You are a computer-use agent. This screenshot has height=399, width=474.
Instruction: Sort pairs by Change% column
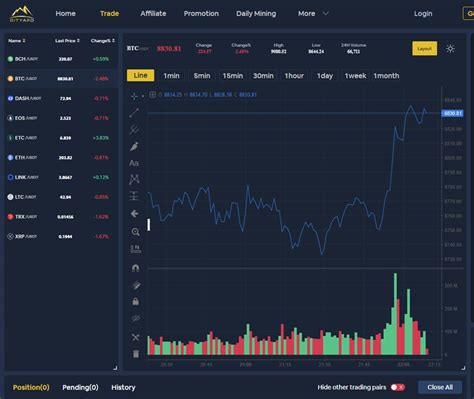click(113, 41)
